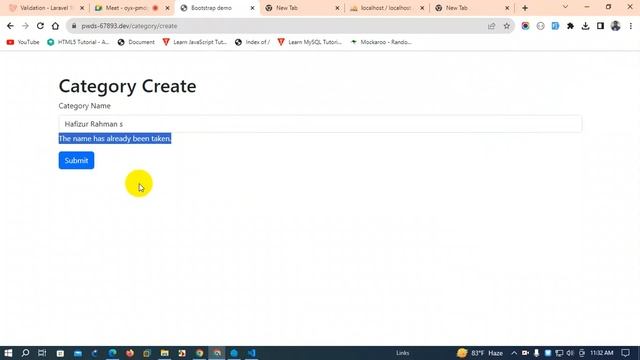The image size is (640, 360).
Task: Bookmark this page with the star icon
Action: tap(507, 26)
